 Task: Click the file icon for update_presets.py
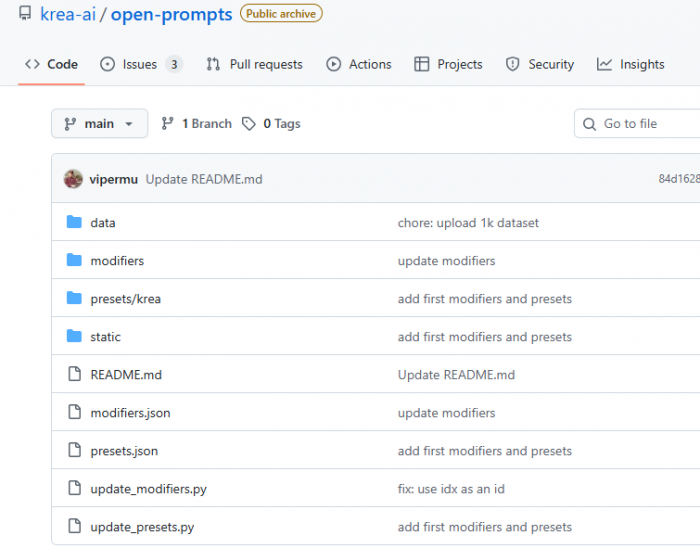(x=75, y=526)
